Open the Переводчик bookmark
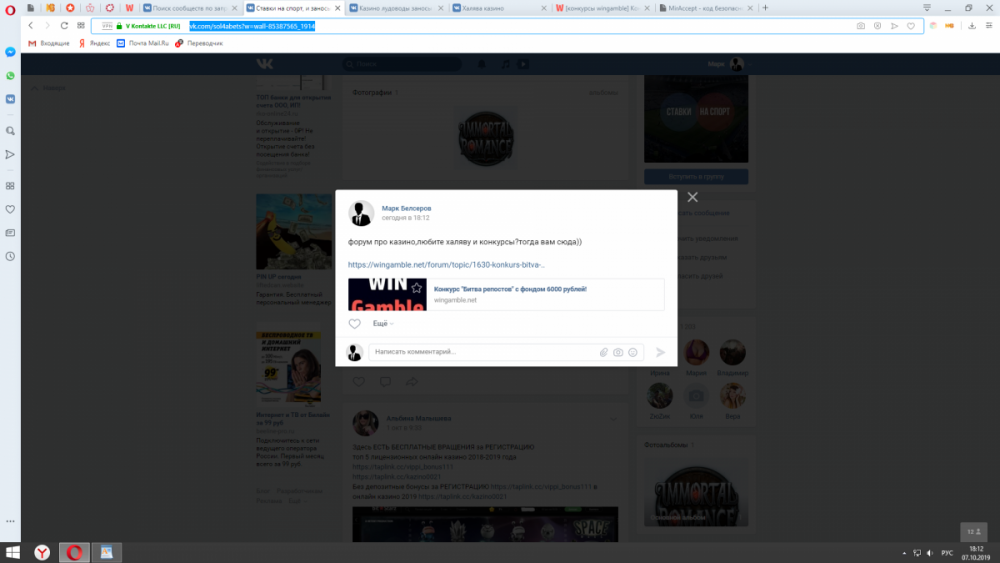This screenshot has width=1000, height=563. 198,43
